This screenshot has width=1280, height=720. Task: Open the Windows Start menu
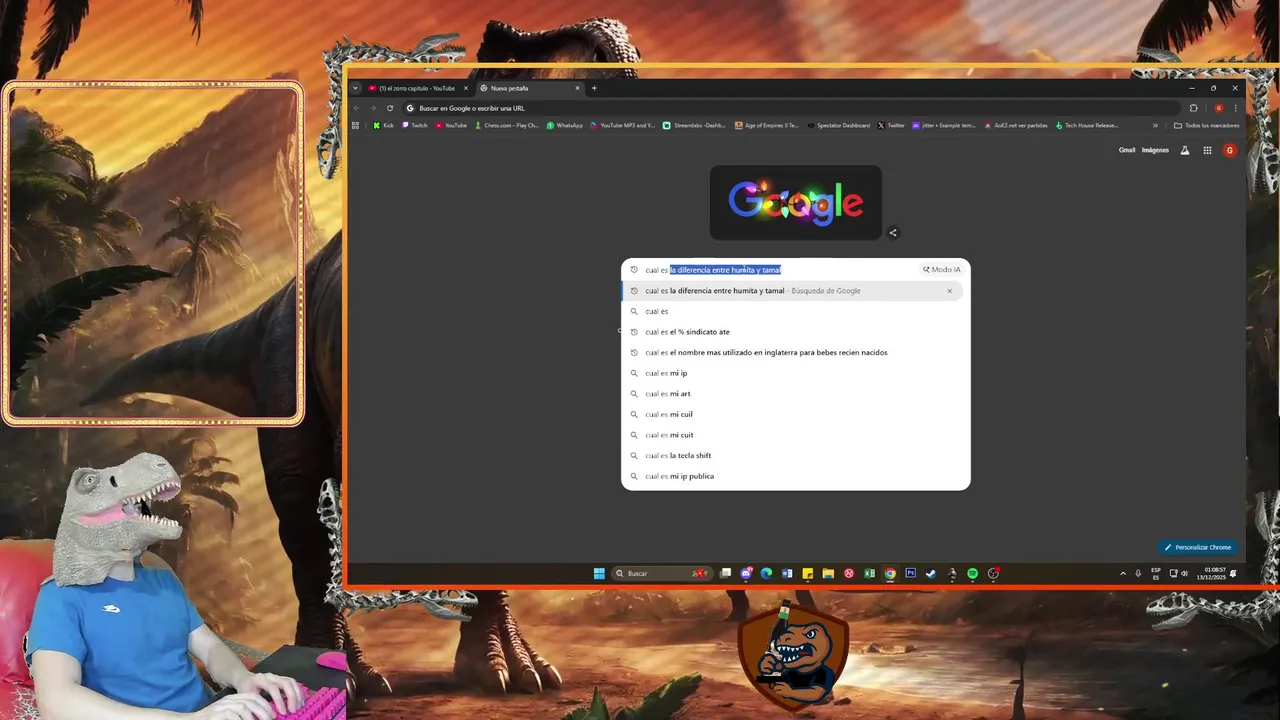point(599,573)
